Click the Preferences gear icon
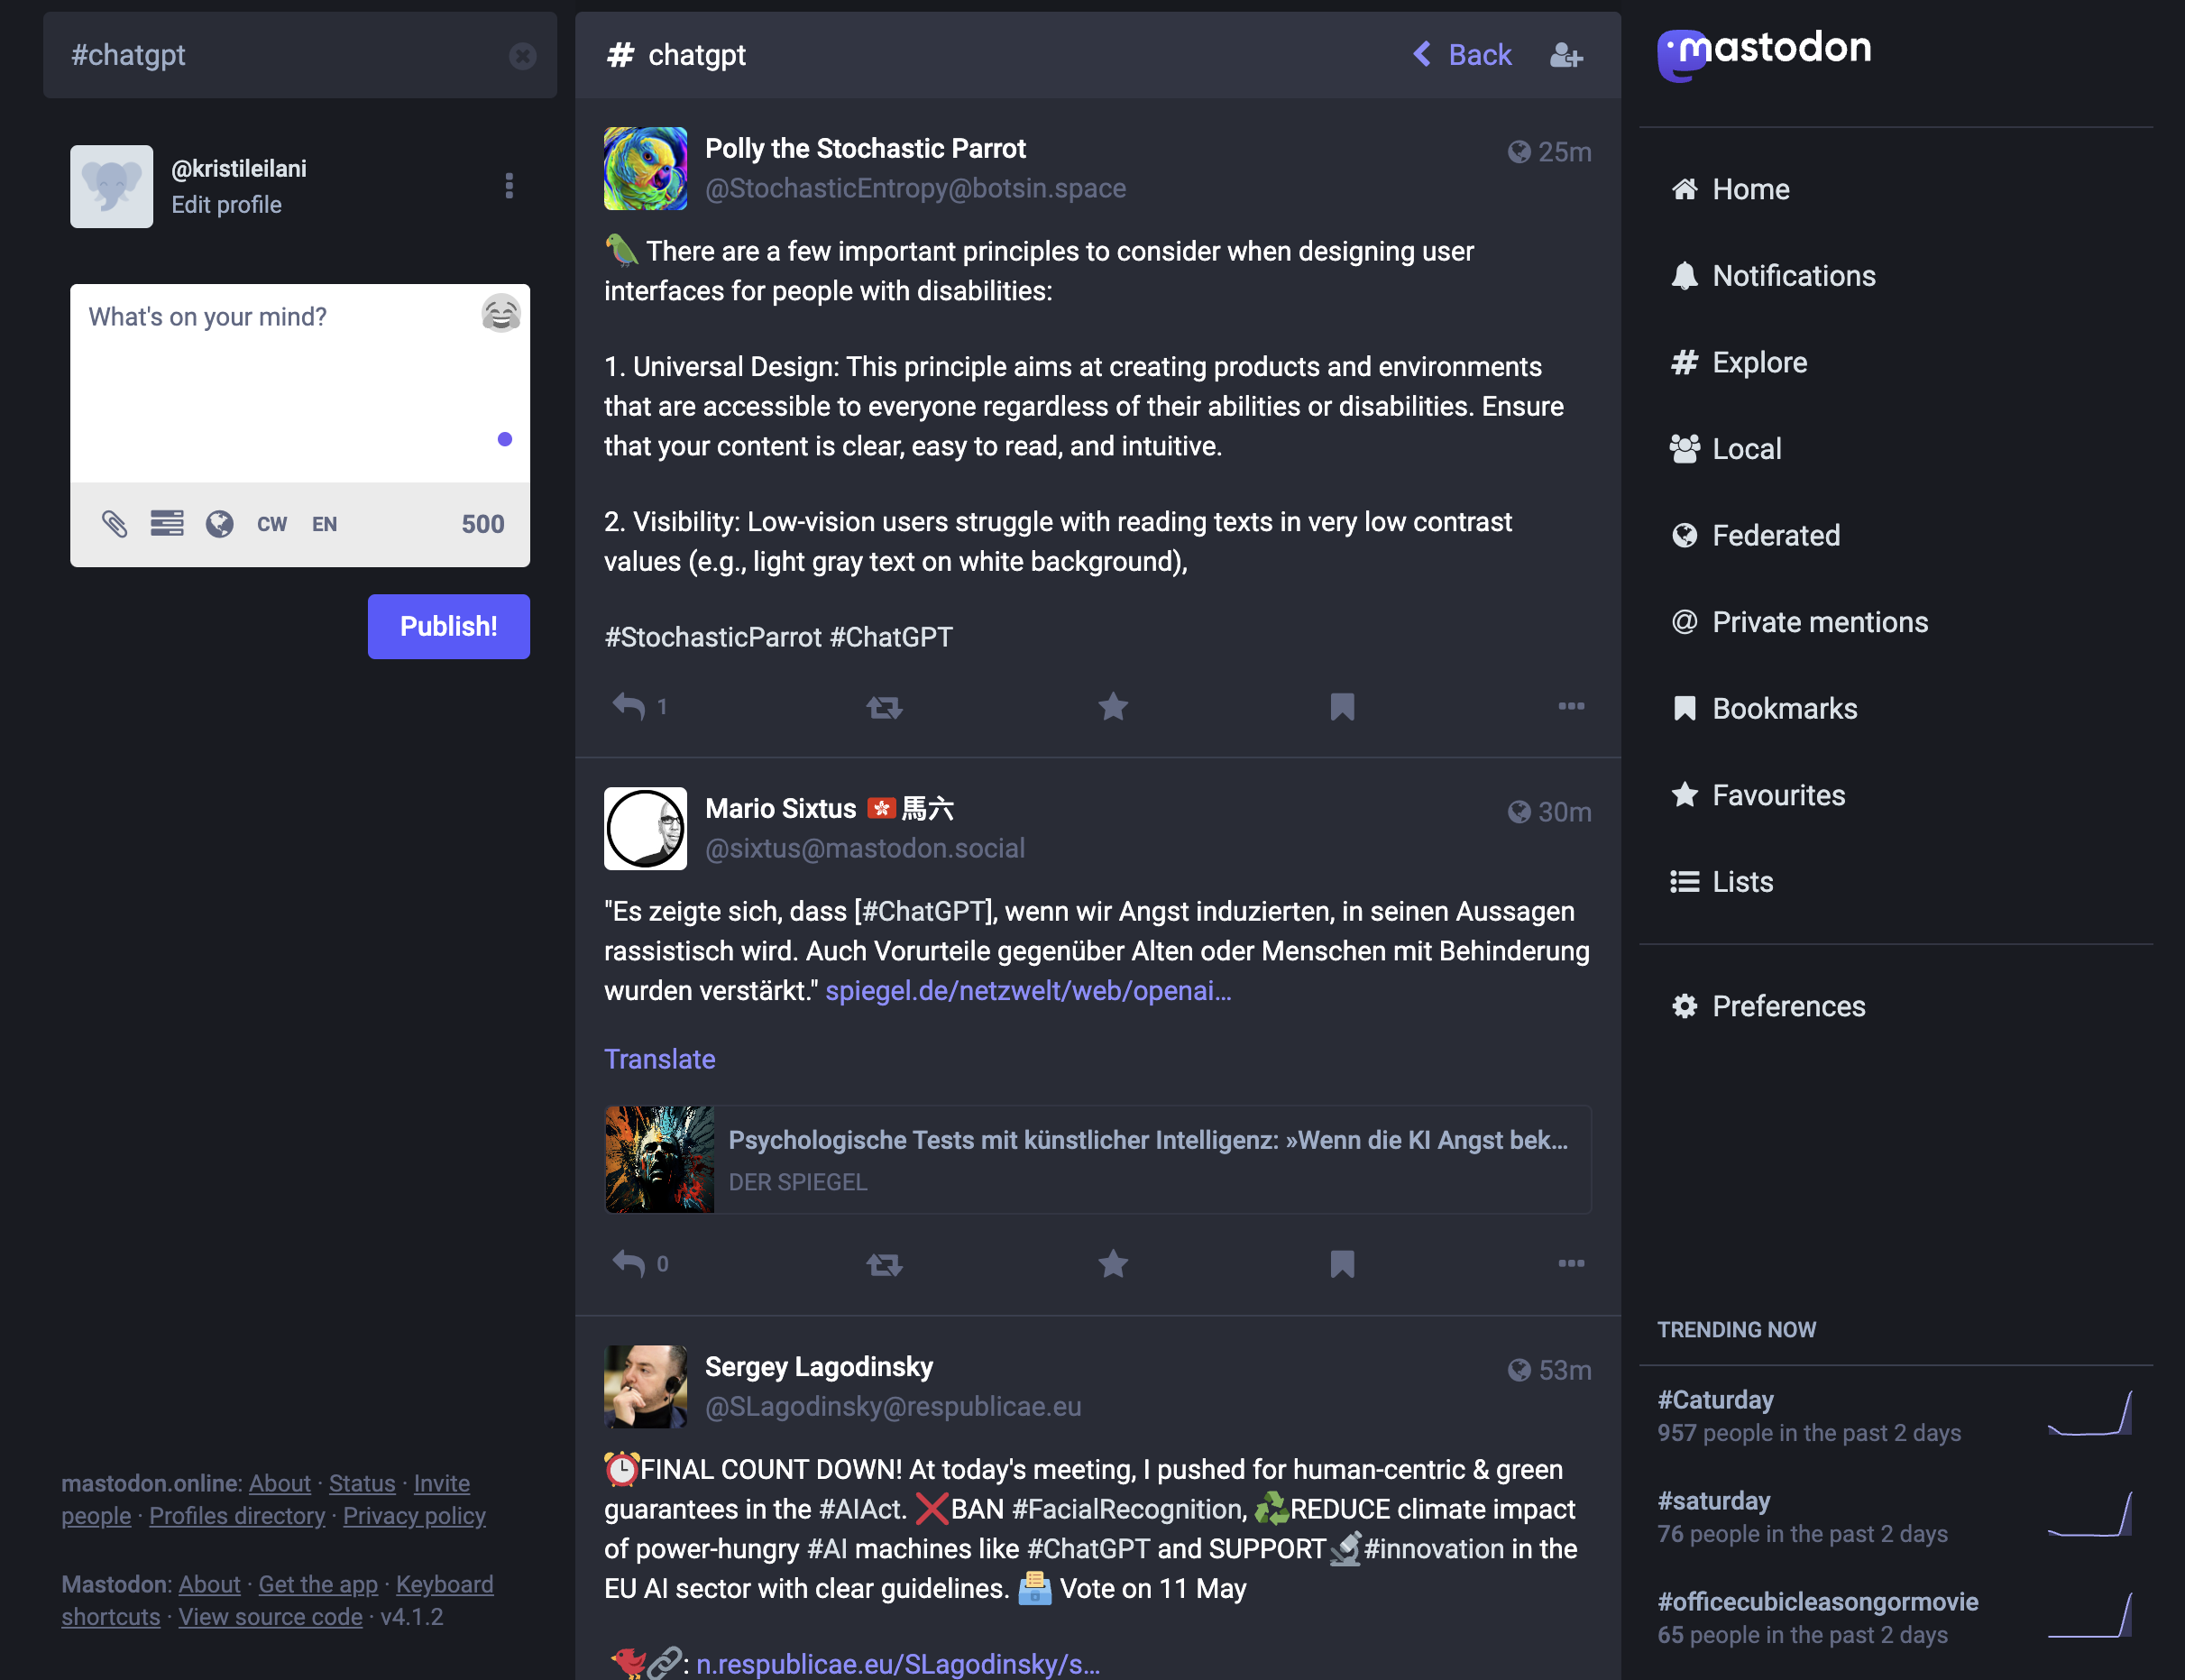This screenshot has width=2185, height=1680. (x=1685, y=1005)
